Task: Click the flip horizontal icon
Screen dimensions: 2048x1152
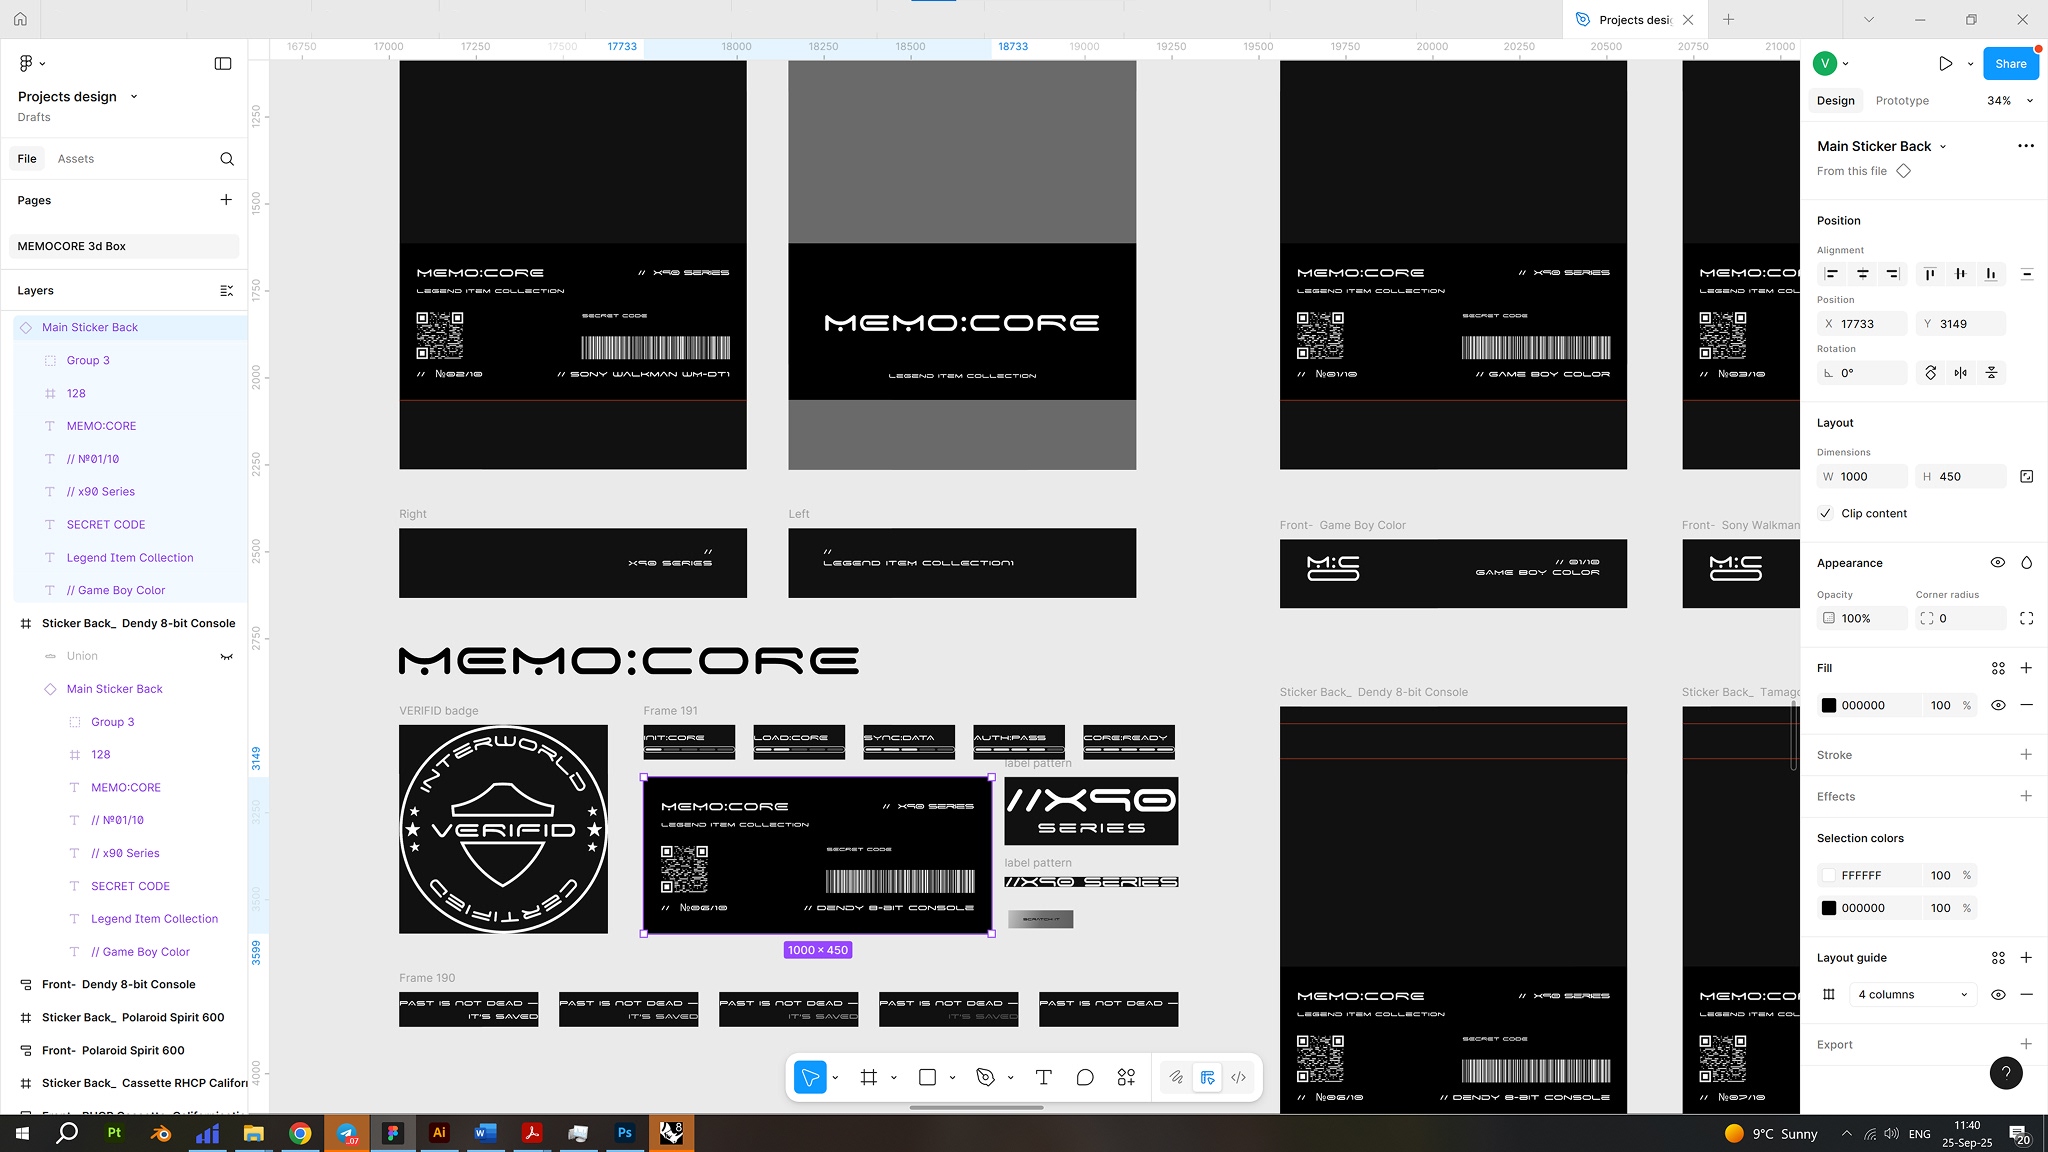Action: pyautogui.click(x=1960, y=373)
